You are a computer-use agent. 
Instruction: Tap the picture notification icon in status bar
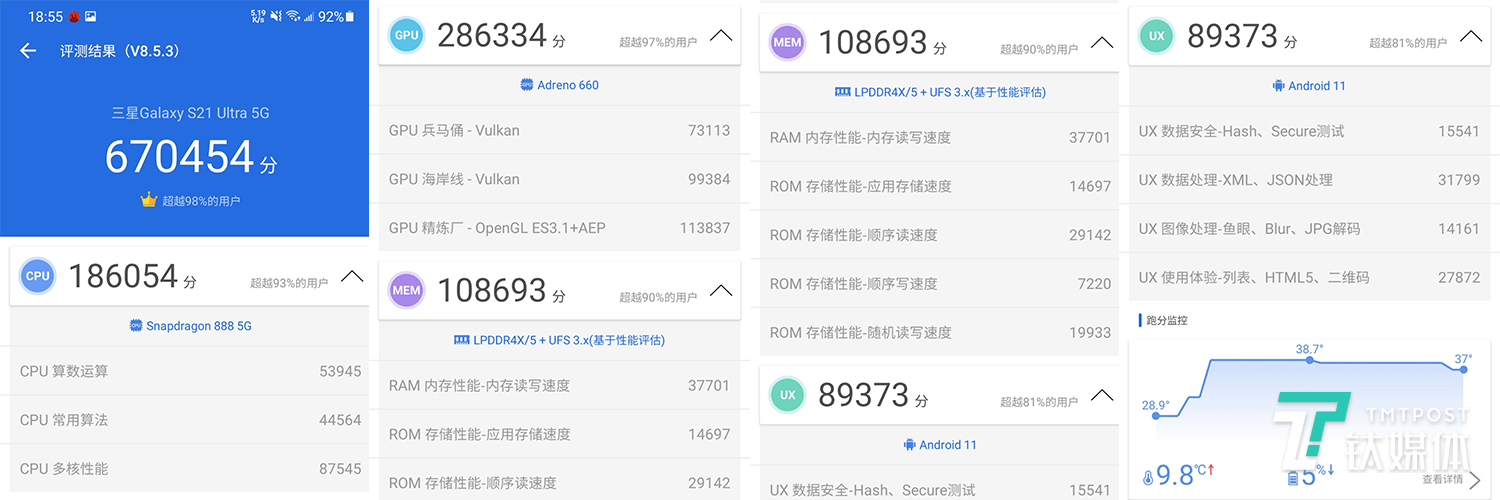91,17
